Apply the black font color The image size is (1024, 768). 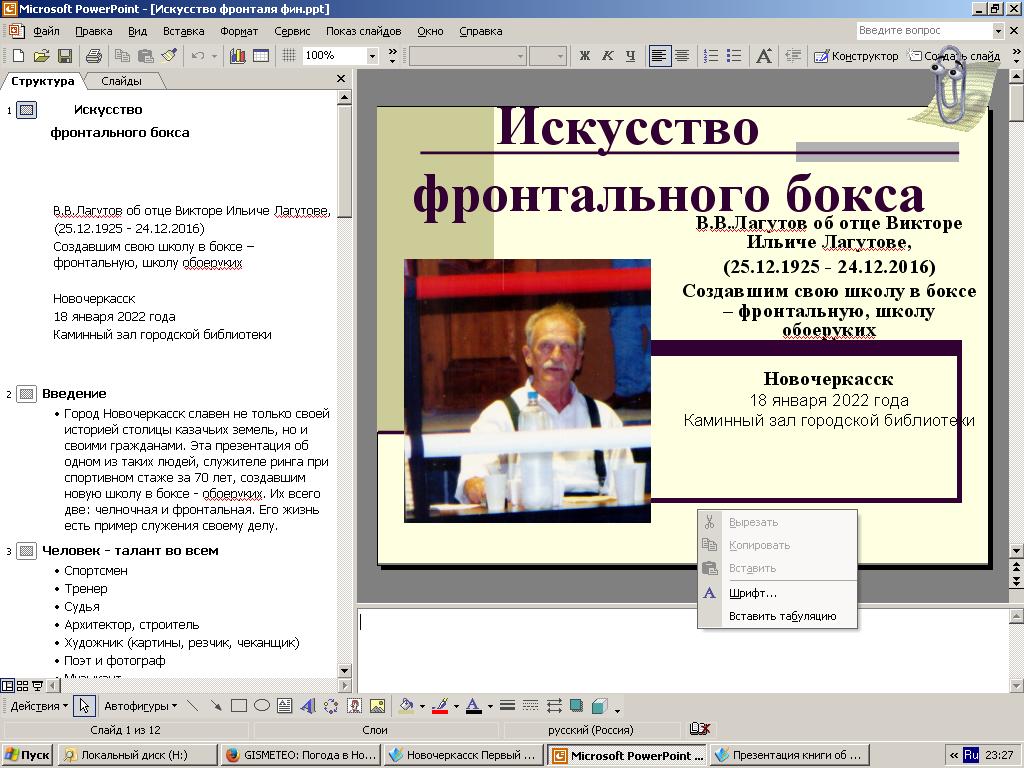pos(474,706)
